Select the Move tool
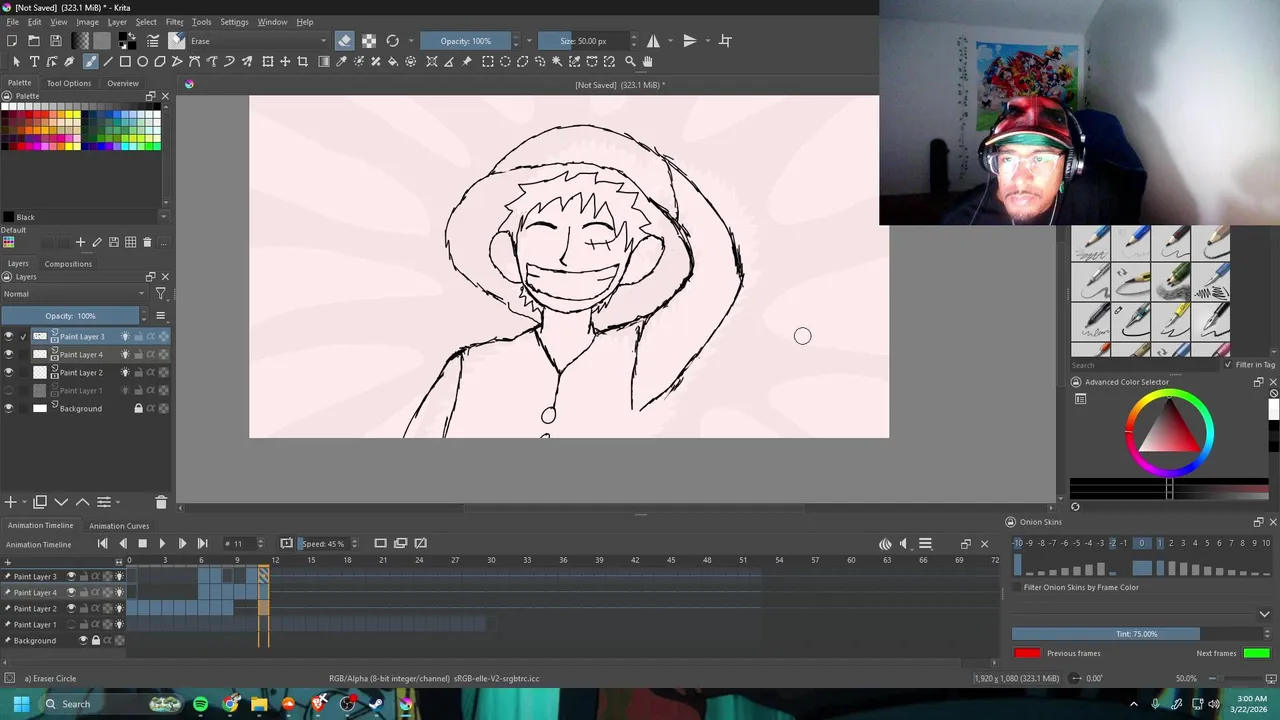 tap(285, 62)
